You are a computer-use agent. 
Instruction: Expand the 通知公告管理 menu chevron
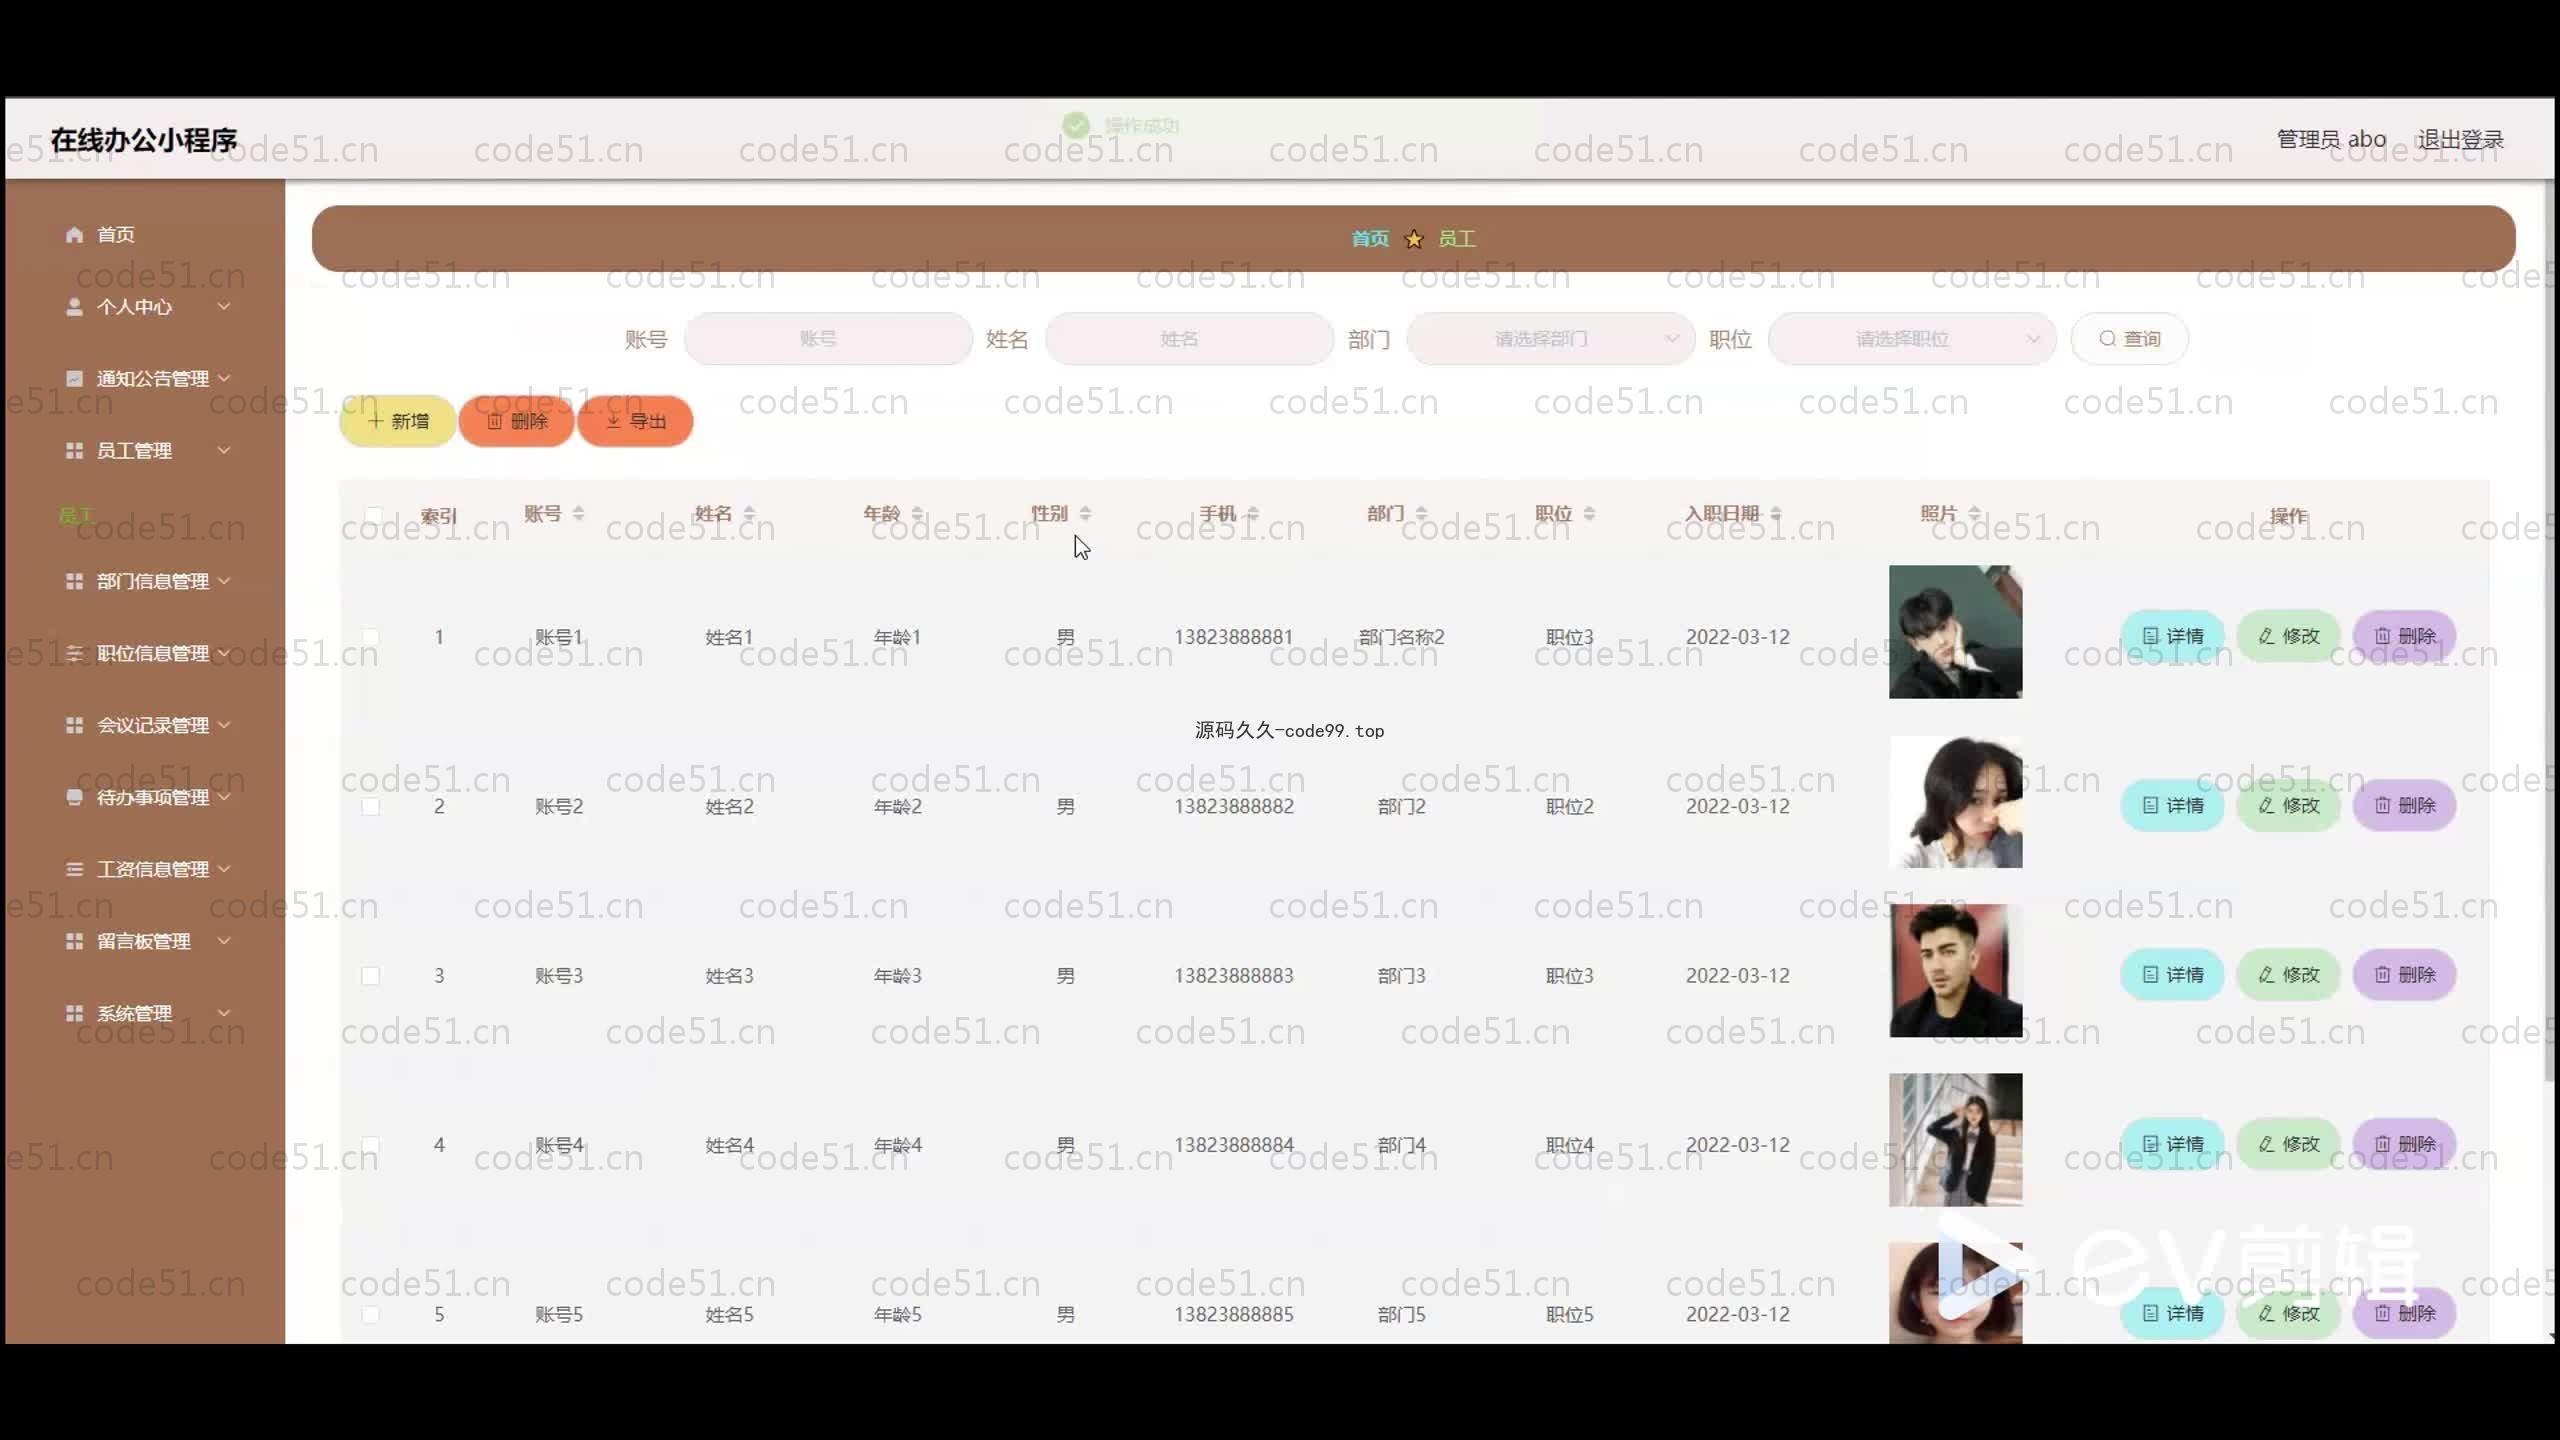224,378
